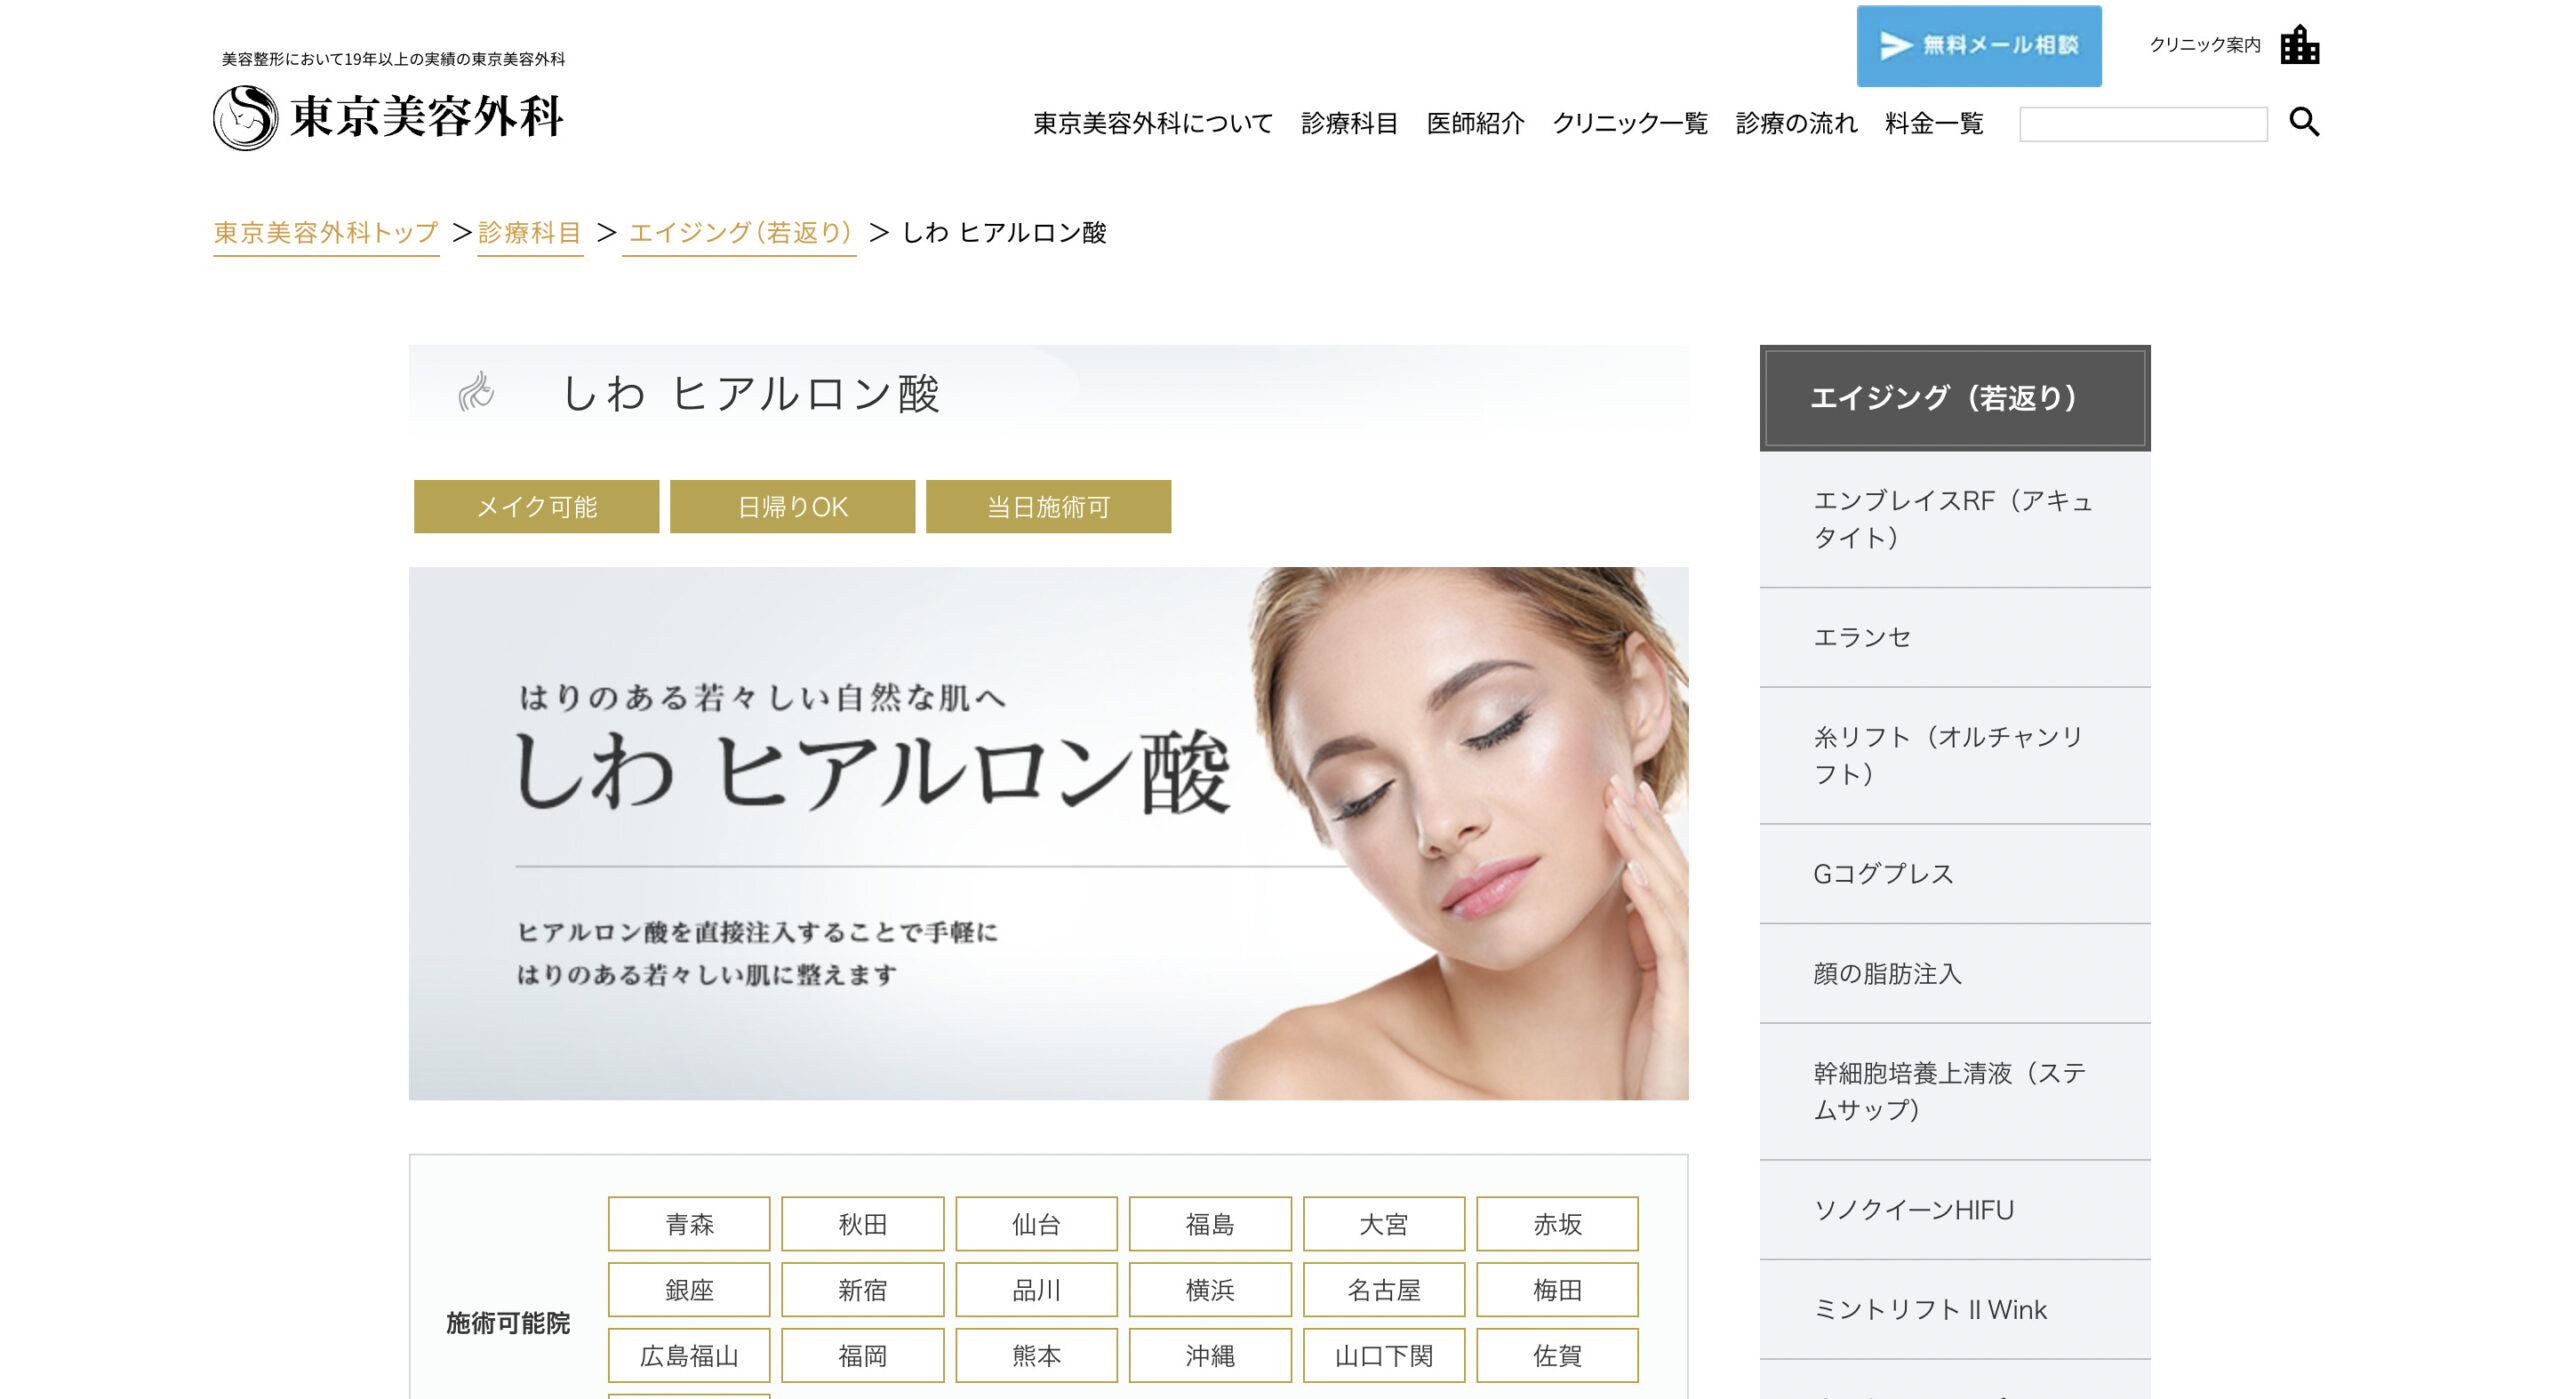This screenshot has height=1399, width=2560.
Task: Click the しわ ヒアルロン酸 hero banner image
Action: (1048, 833)
